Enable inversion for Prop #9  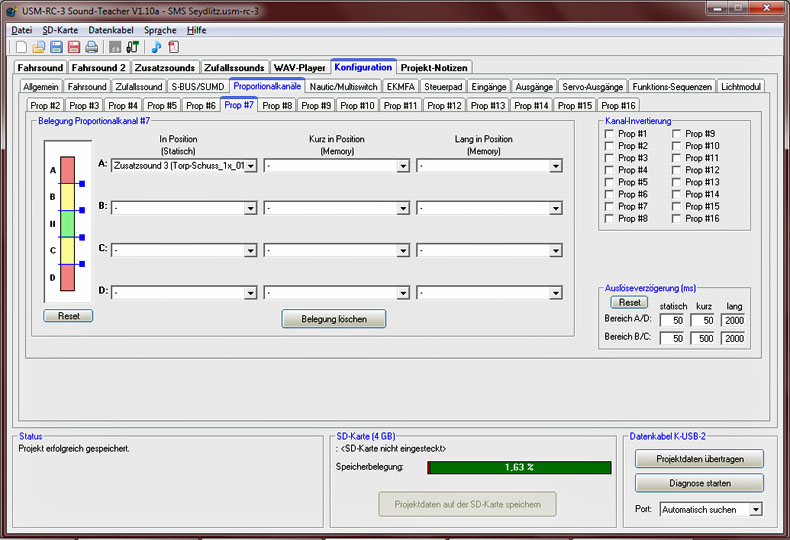tap(676, 133)
